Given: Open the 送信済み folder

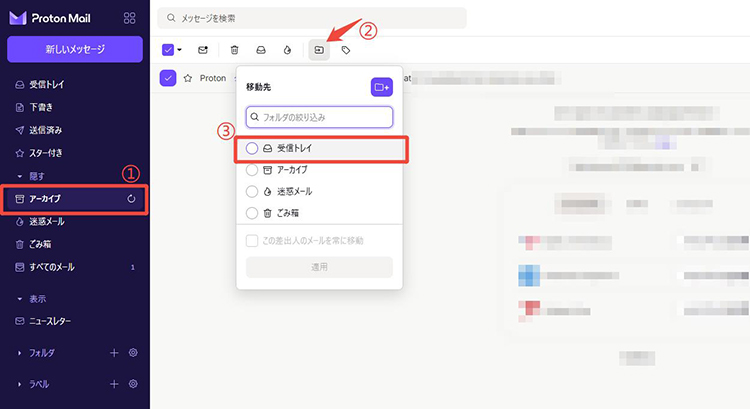Looking at the screenshot, I should click(x=75, y=130).
